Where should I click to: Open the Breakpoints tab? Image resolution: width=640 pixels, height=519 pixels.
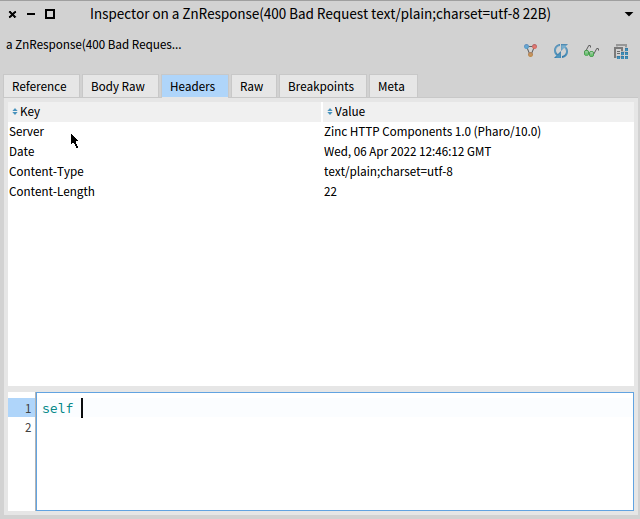click(x=321, y=86)
